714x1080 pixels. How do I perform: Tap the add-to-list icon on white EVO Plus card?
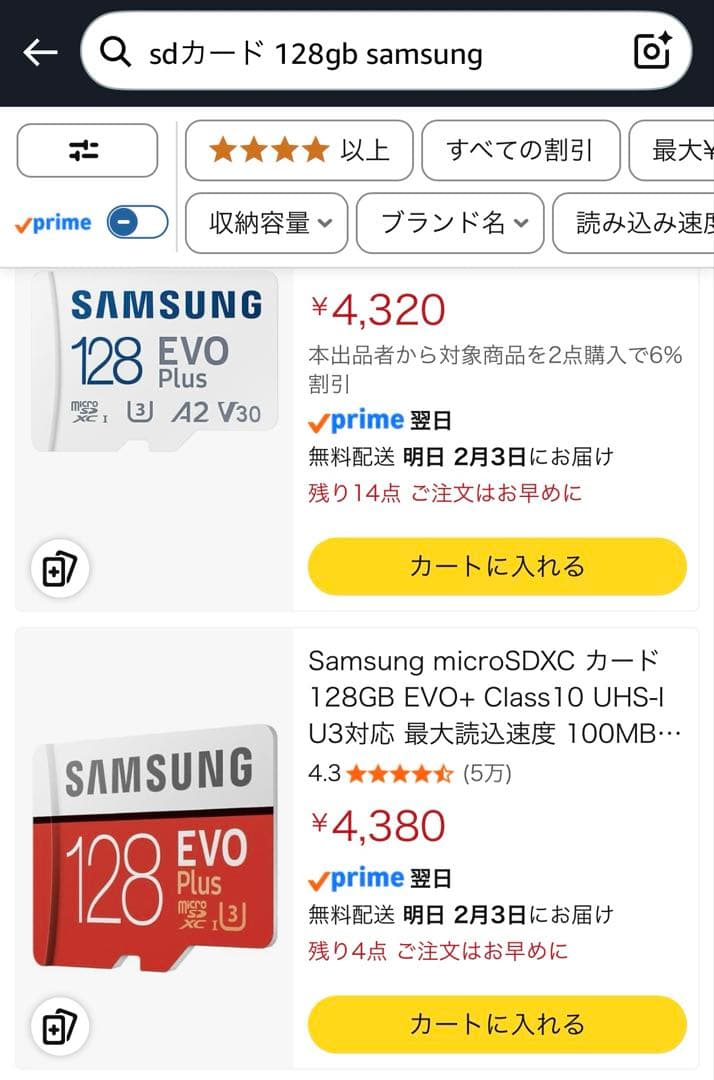(58, 567)
